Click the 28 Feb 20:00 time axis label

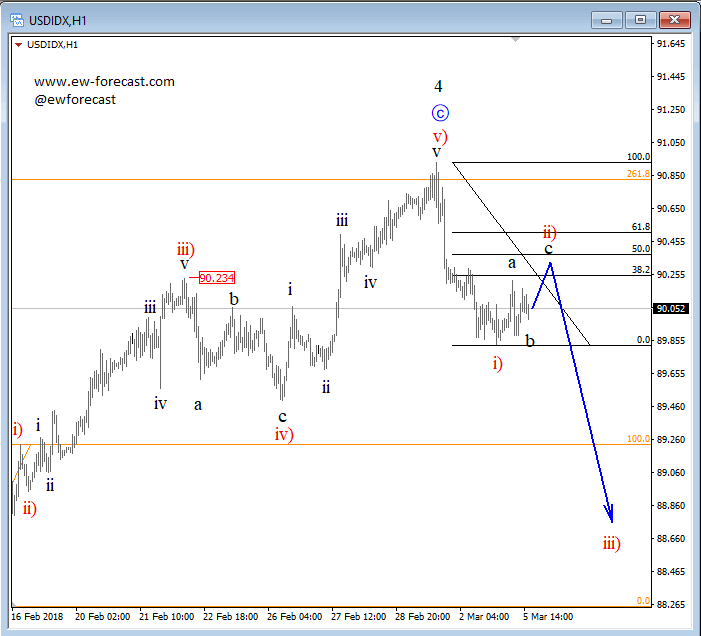[x=422, y=617]
